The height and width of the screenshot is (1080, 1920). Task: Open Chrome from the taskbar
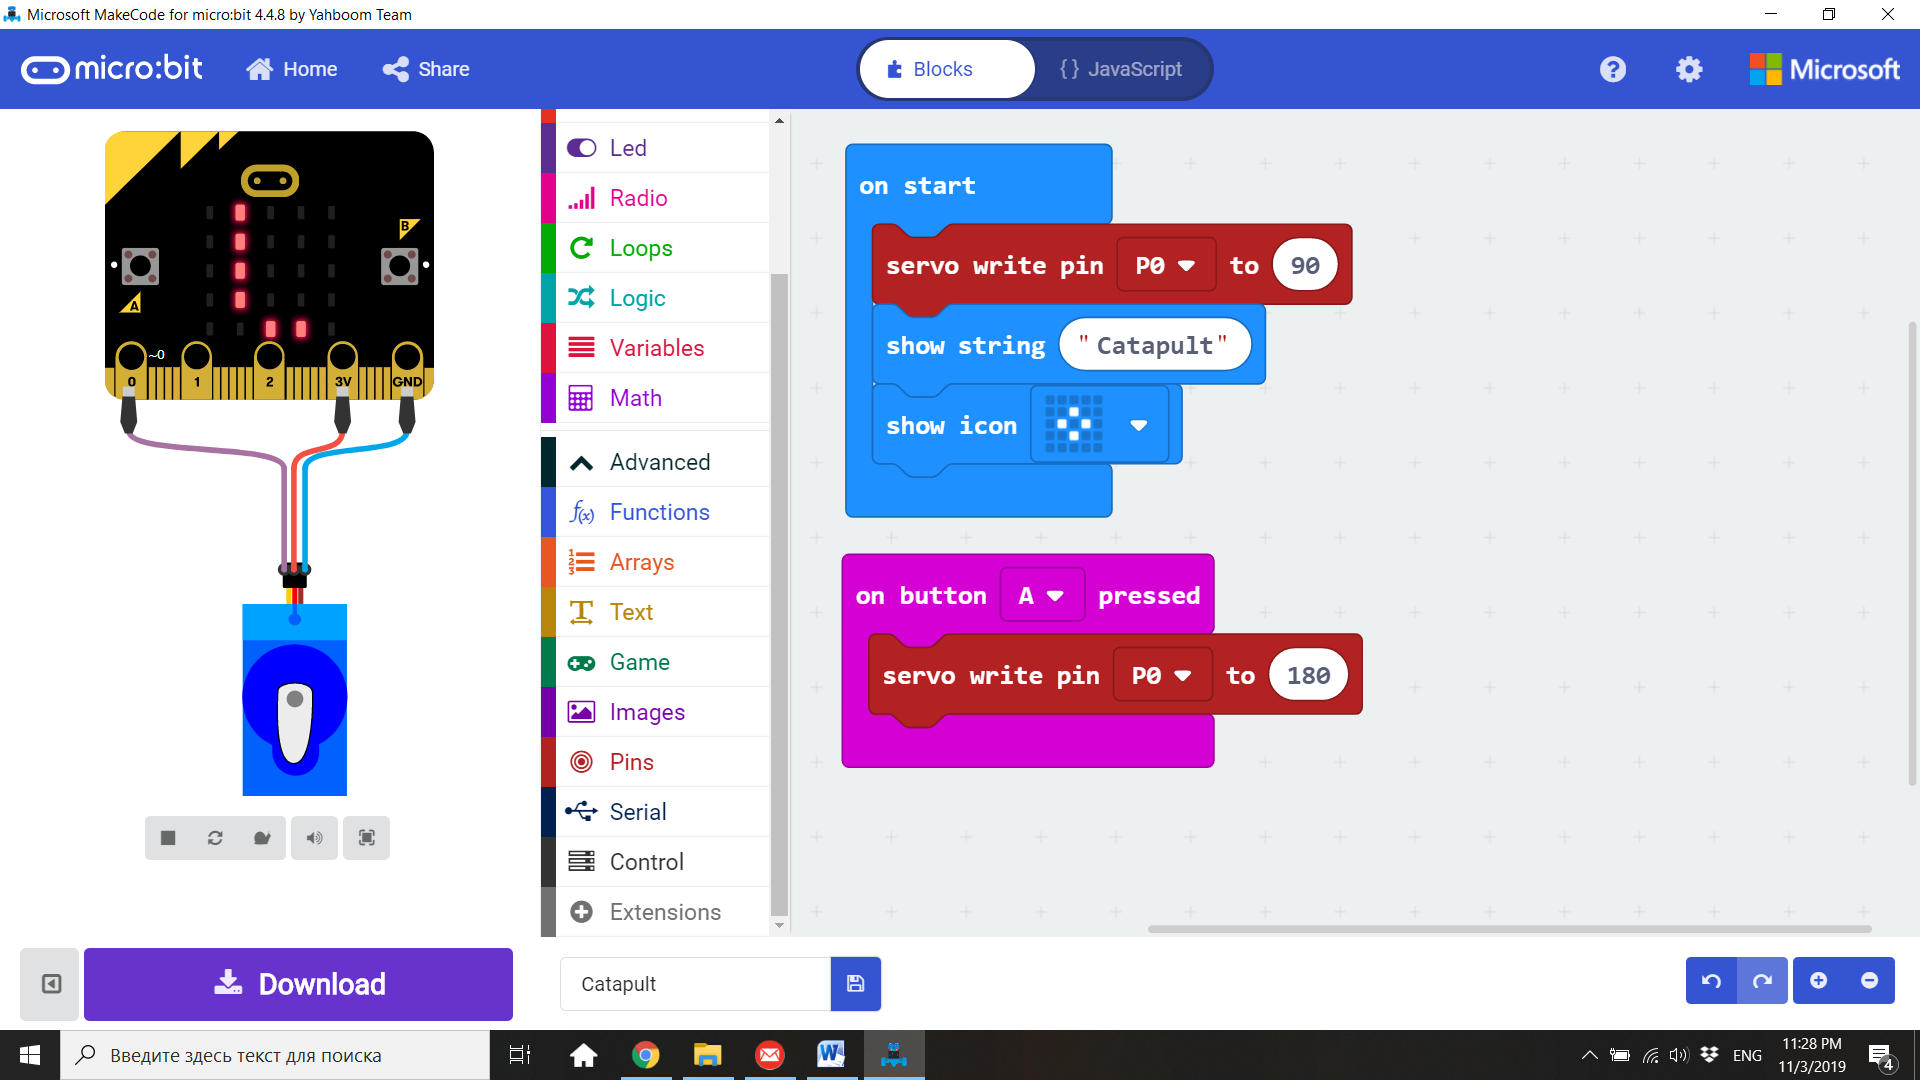click(x=646, y=1055)
